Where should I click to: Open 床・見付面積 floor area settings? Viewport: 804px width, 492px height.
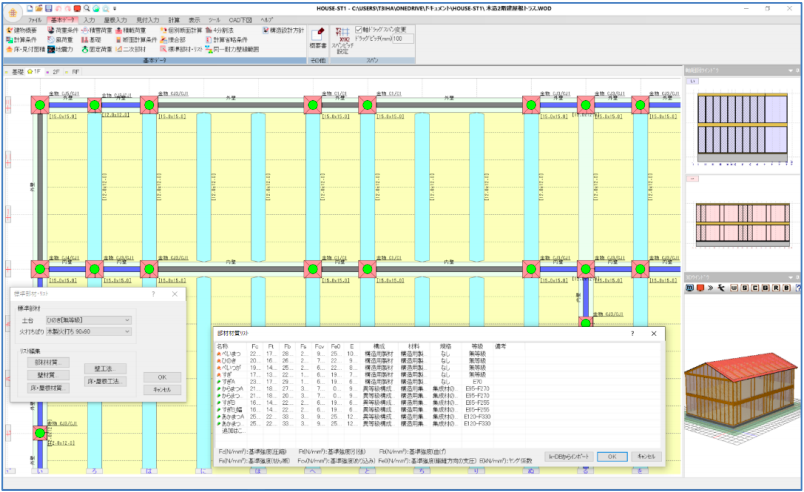(x=26, y=49)
